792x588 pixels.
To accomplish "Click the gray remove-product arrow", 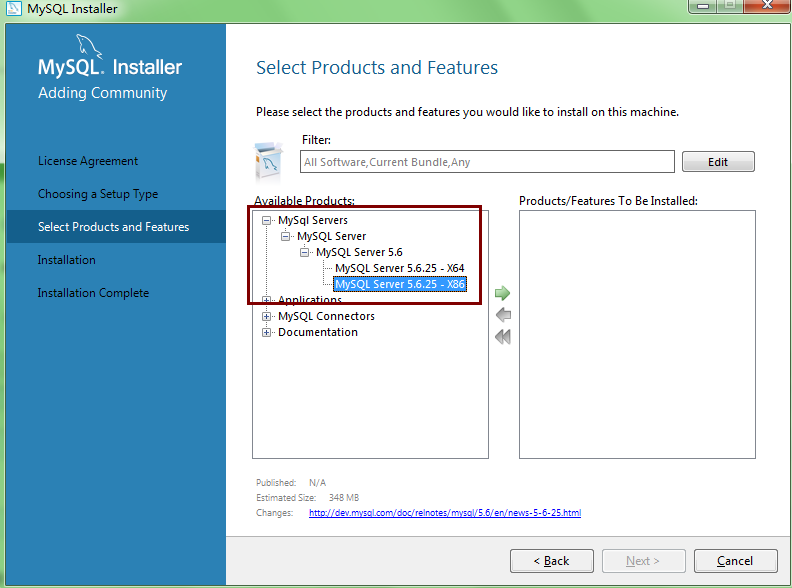I will 503,315.
